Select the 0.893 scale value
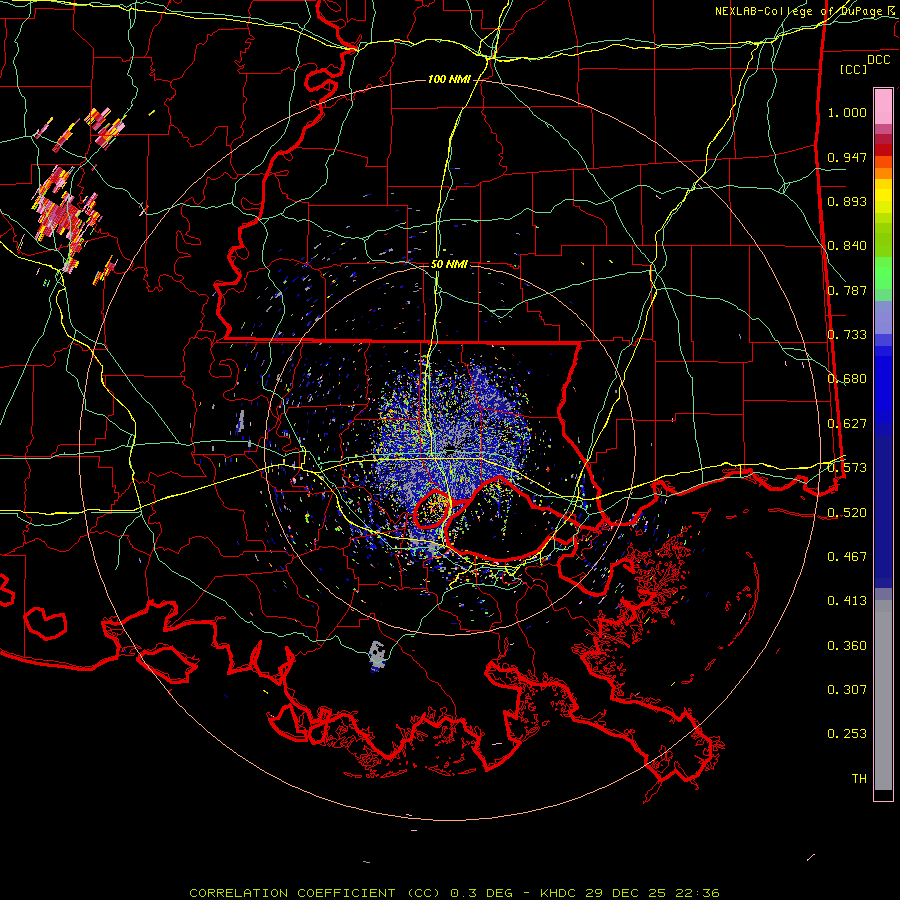The image size is (900, 900). [847, 201]
